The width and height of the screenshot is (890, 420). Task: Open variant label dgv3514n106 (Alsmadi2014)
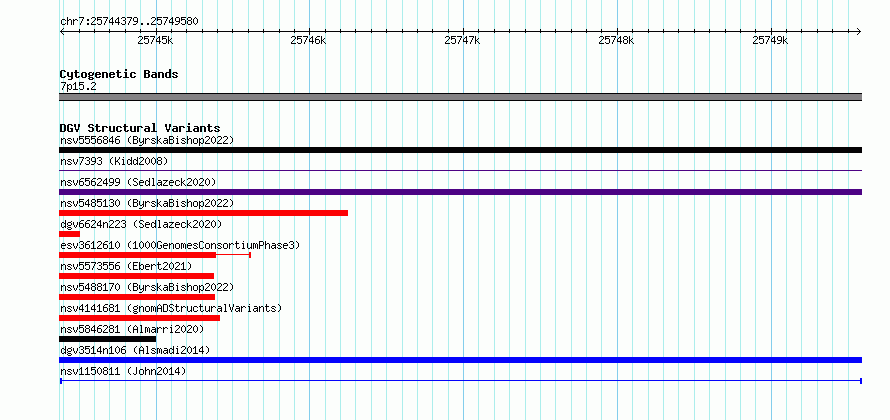point(135,350)
